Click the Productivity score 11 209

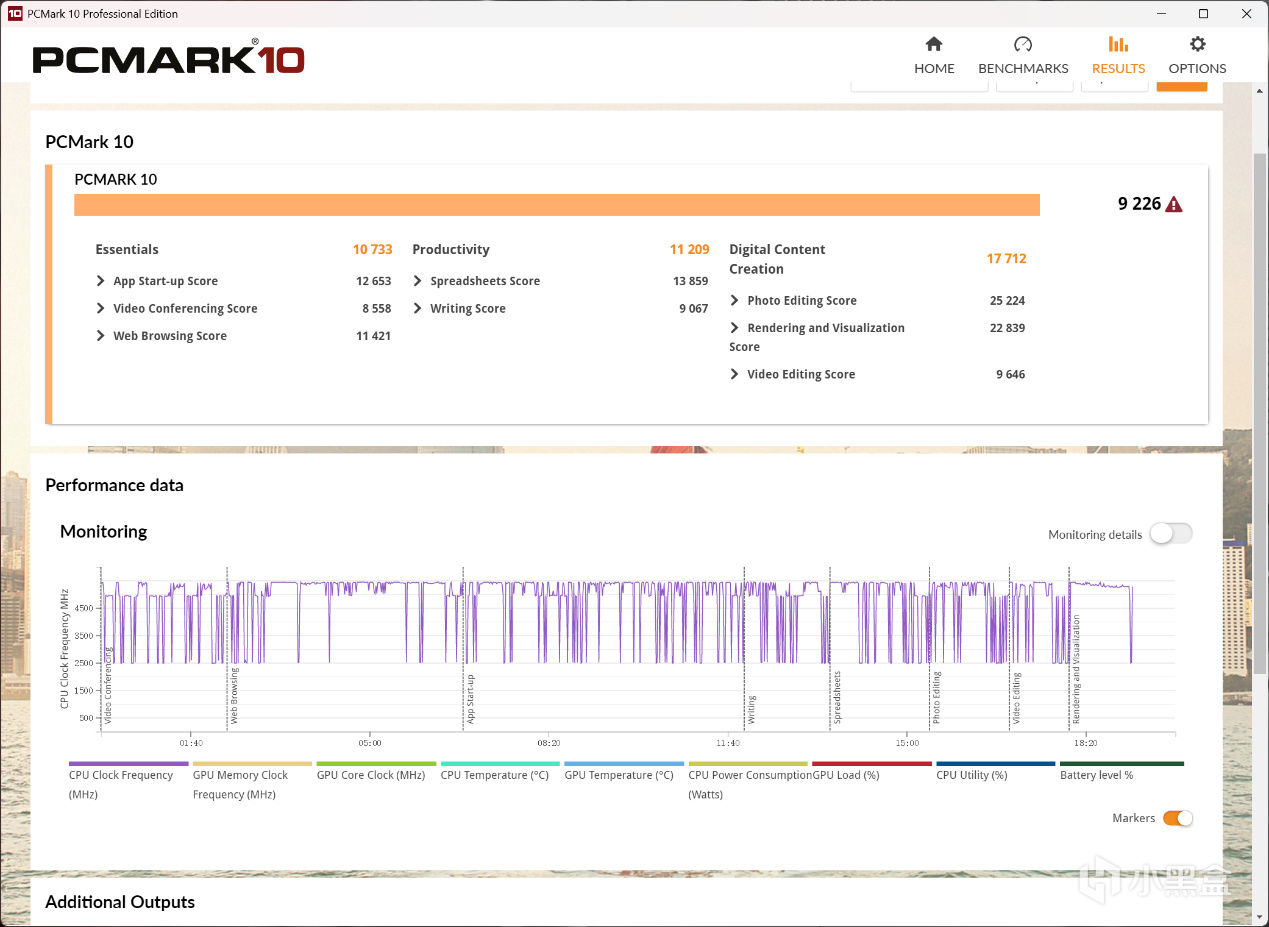tap(689, 249)
